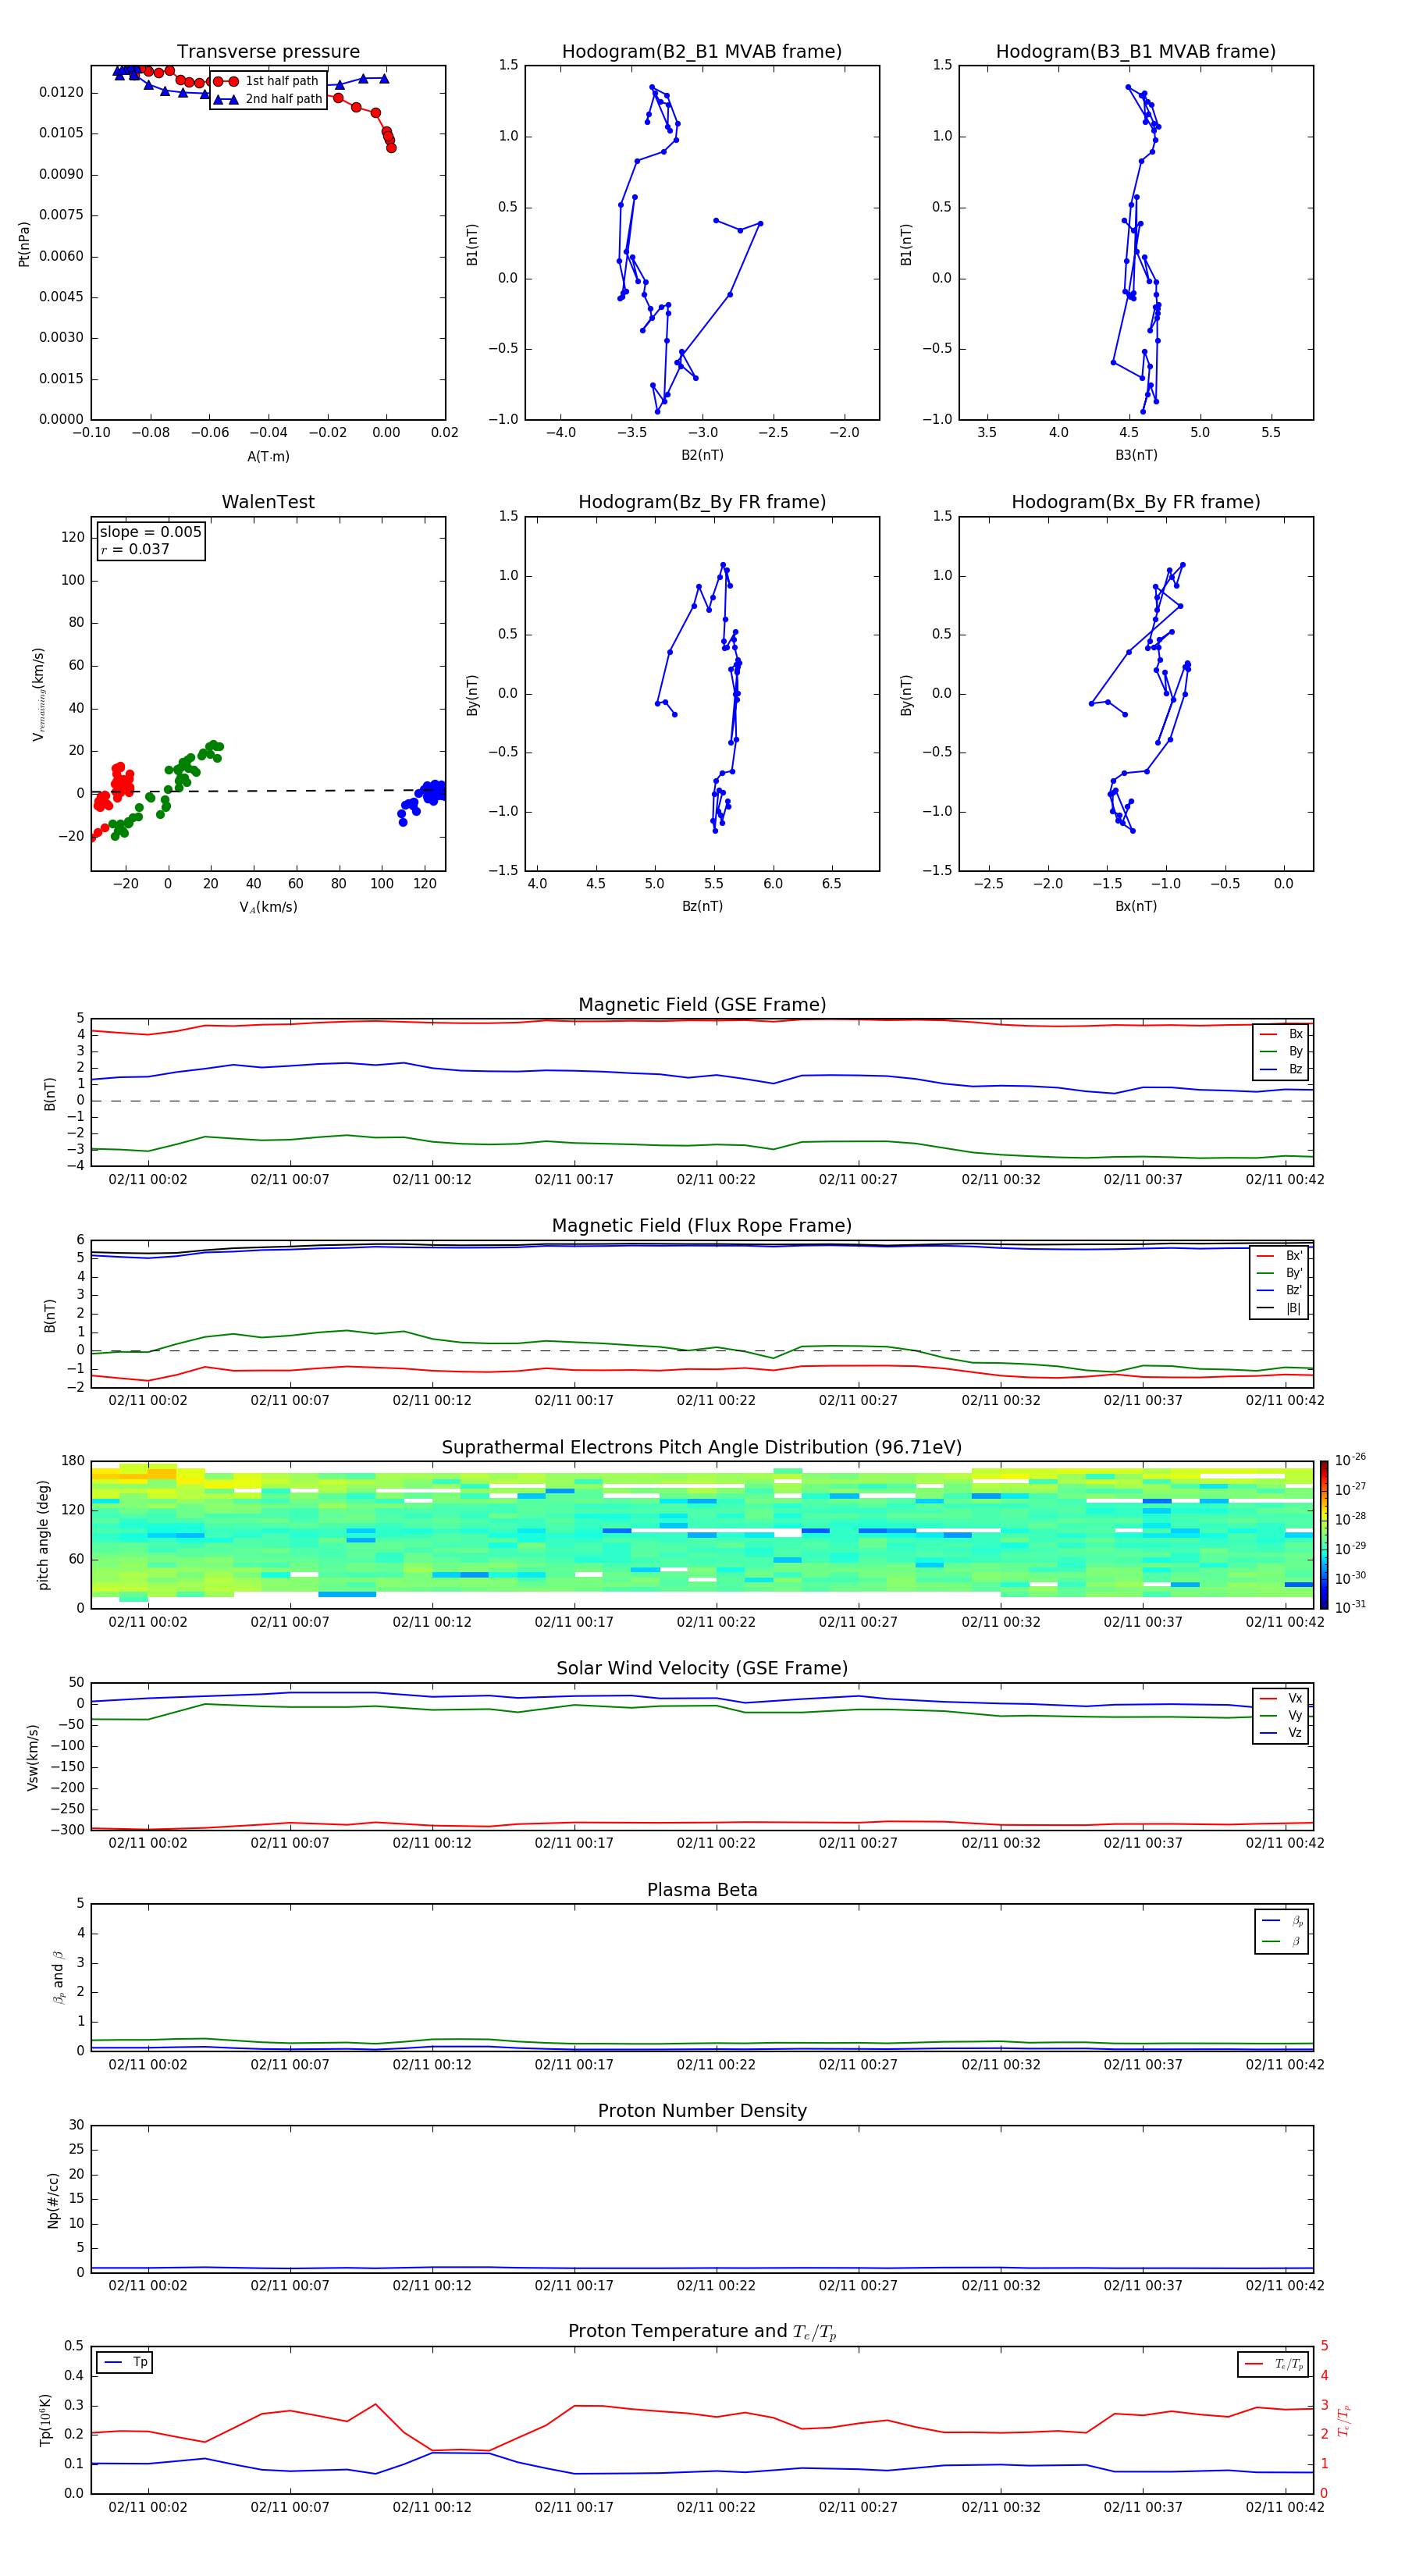Select "Bx" in the GSE magnetic field legend
Screen dimensions: 1405x2576
pyautogui.click(x=1281, y=1034)
